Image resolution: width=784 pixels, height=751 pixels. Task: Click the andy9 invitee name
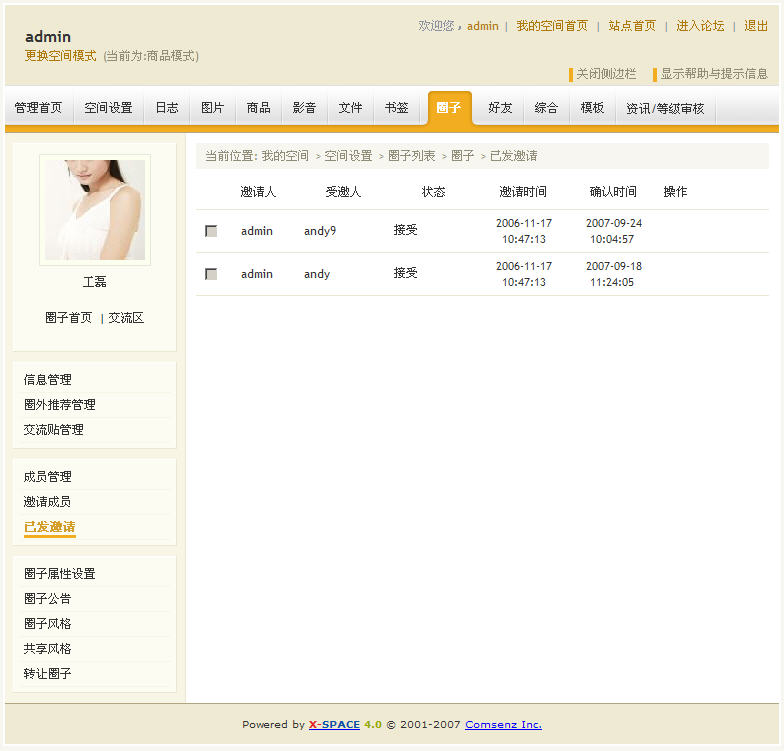point(320,231)
